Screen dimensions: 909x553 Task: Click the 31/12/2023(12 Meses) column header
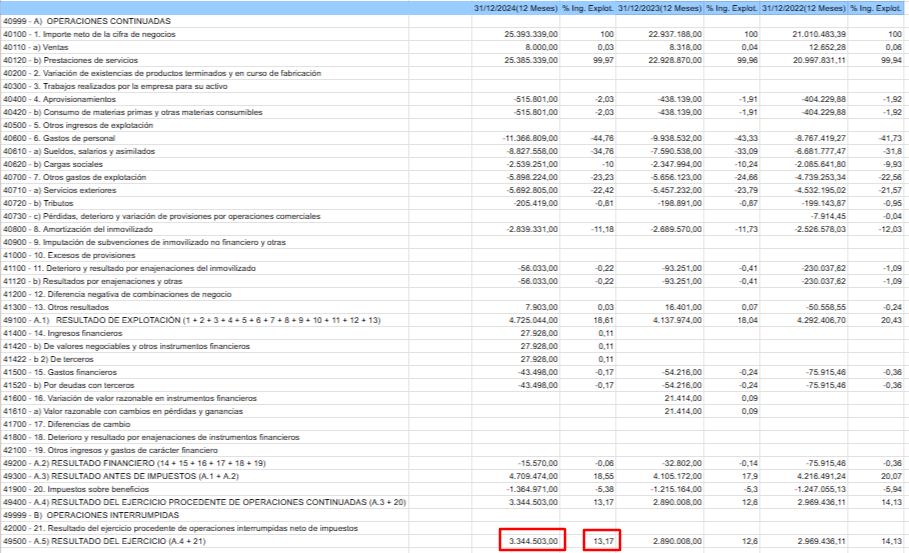click(658, 8)
